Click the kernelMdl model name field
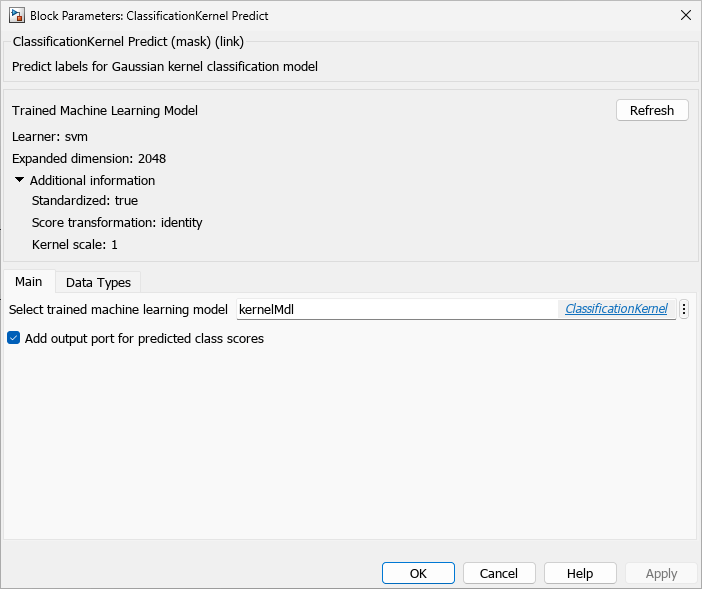Screen dimensions: 702x589 point(395,310)
